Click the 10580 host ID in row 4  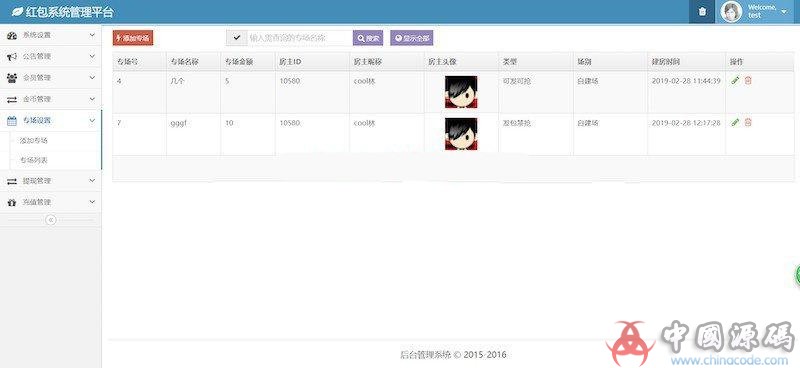pyautogui.click(x=290, y=81)
